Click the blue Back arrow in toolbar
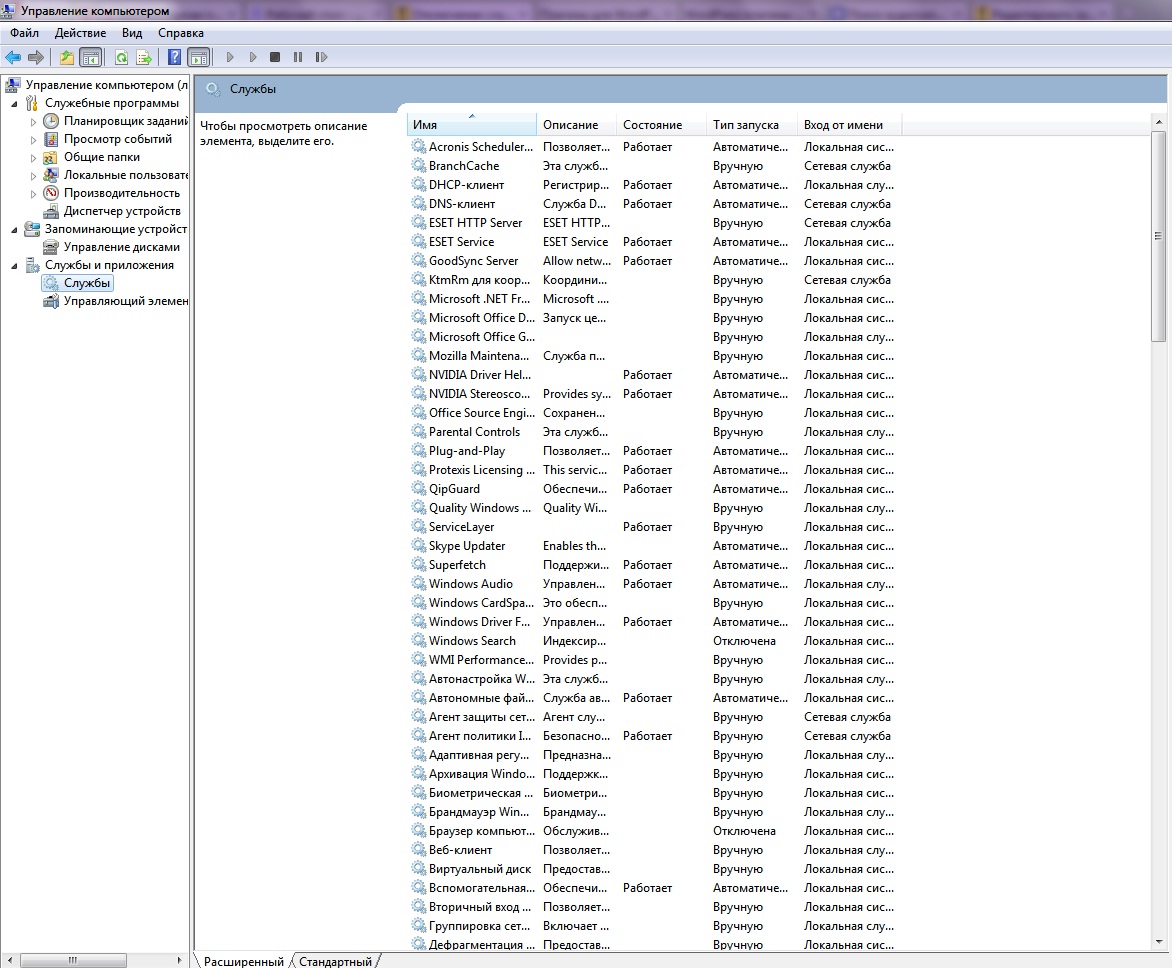The height and width of the screenshot is (968, 1172). [13, 57]
